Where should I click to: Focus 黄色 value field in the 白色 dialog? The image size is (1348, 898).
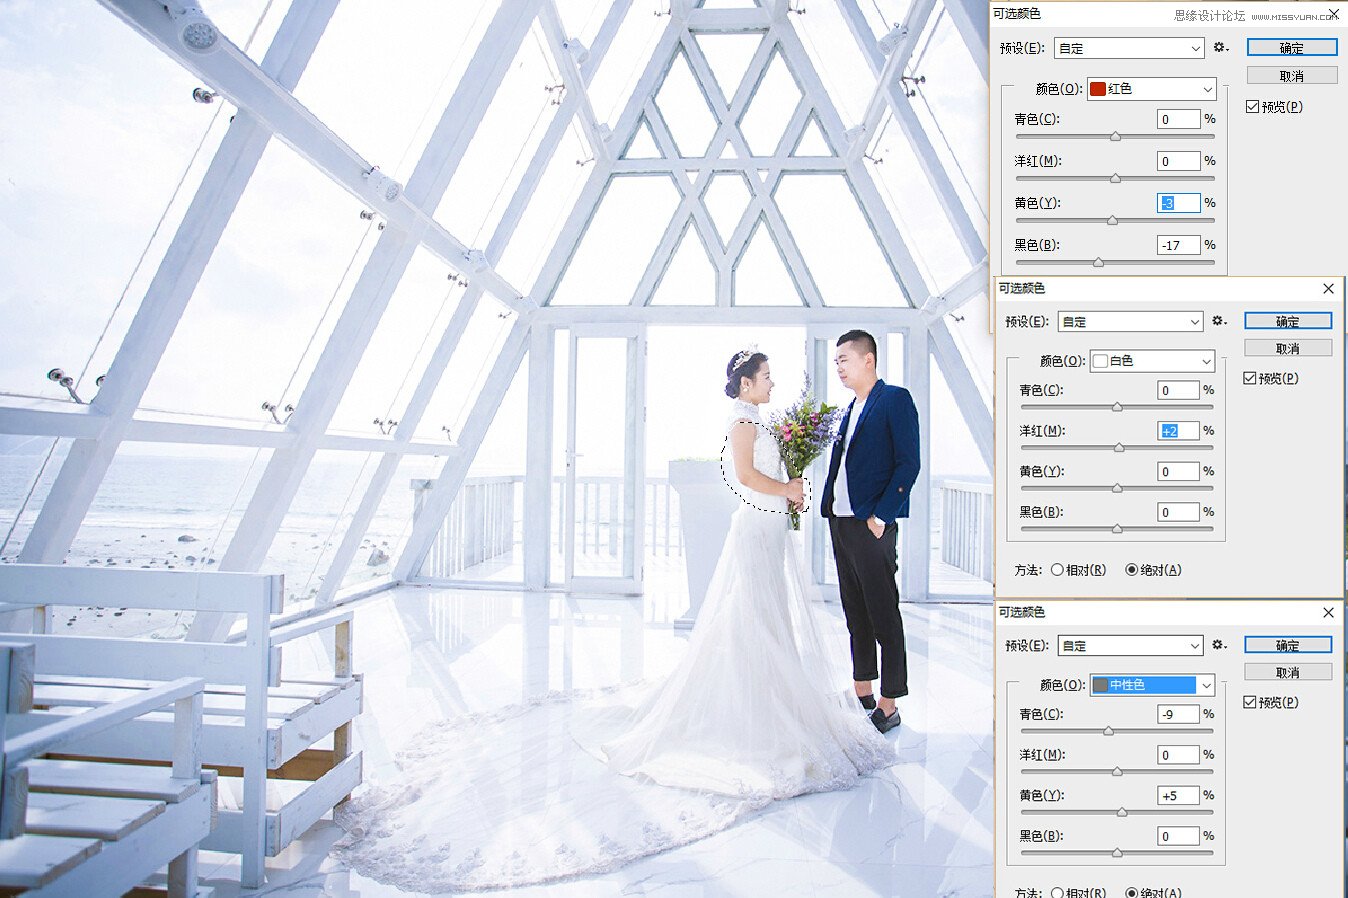tap(1178, 471)
